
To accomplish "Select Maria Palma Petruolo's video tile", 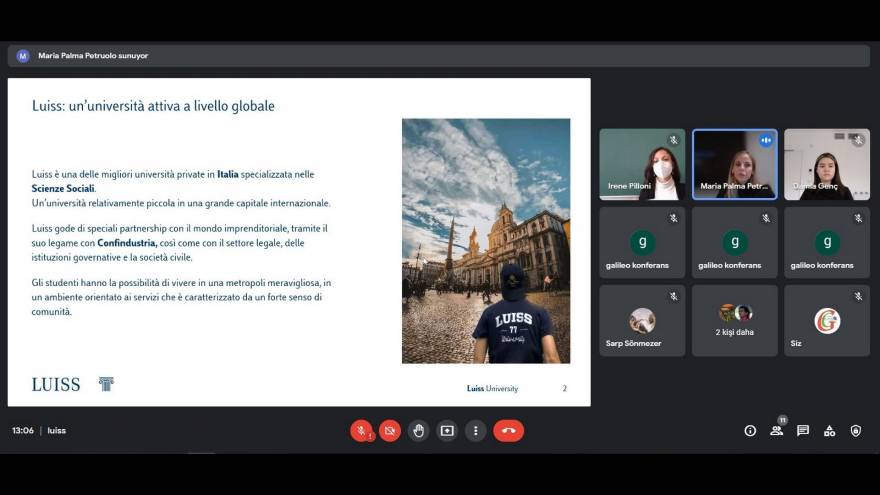I will tap(735, 164).
